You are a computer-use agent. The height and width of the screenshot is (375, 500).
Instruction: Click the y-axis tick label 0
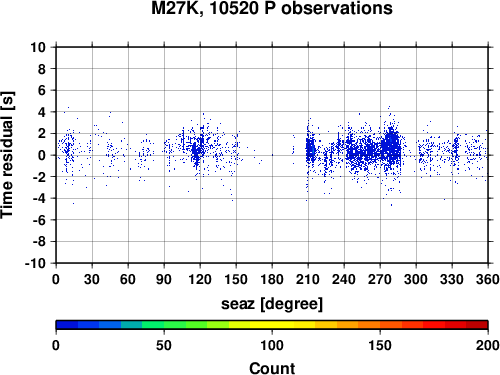[x=42, y=155]
